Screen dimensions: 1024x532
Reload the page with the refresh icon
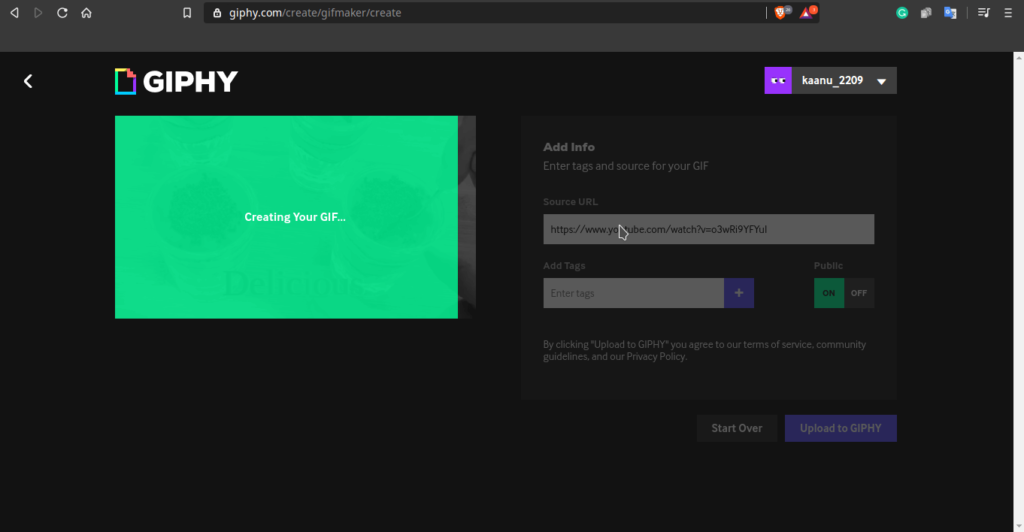click(62, 12)
